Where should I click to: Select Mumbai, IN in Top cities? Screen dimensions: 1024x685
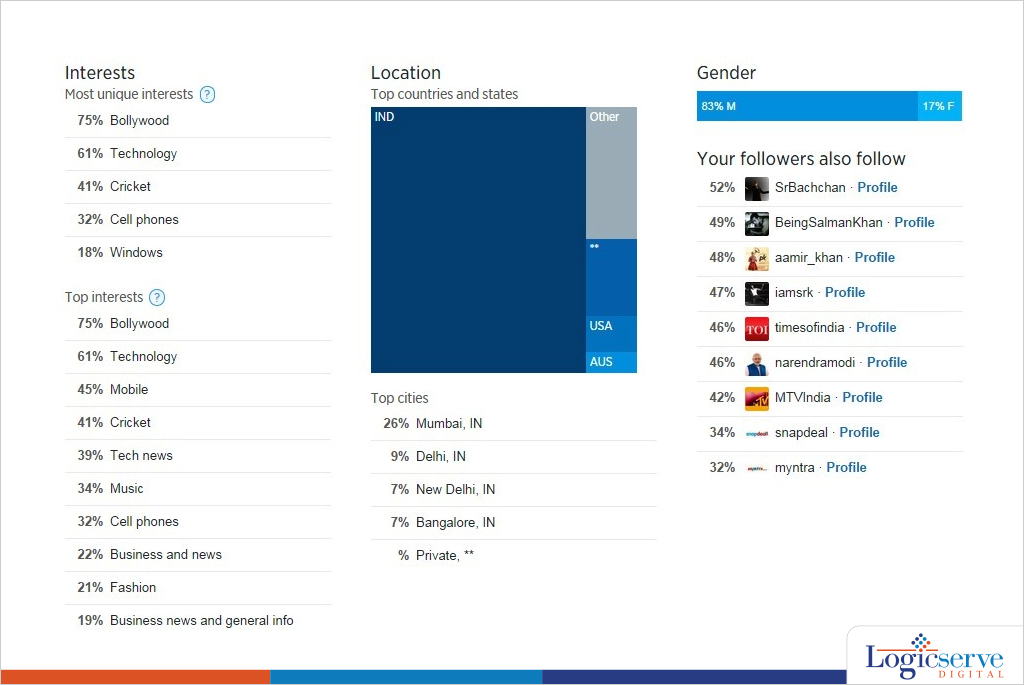tap(448, 424)
